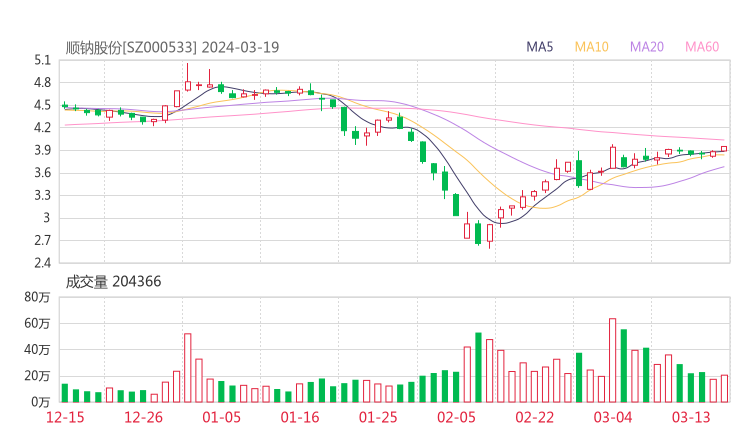Click the 3.6 price axis label

tap(42, 173)
